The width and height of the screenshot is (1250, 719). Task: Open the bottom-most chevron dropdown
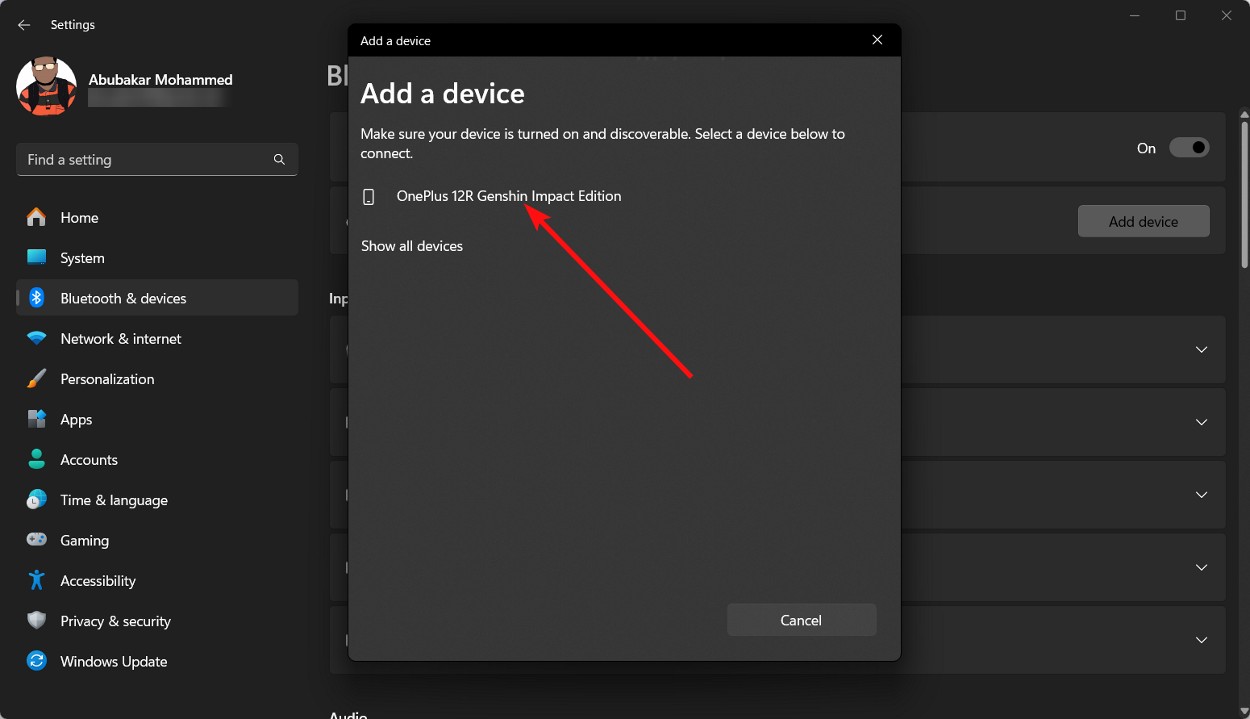tap(1201, 639)
